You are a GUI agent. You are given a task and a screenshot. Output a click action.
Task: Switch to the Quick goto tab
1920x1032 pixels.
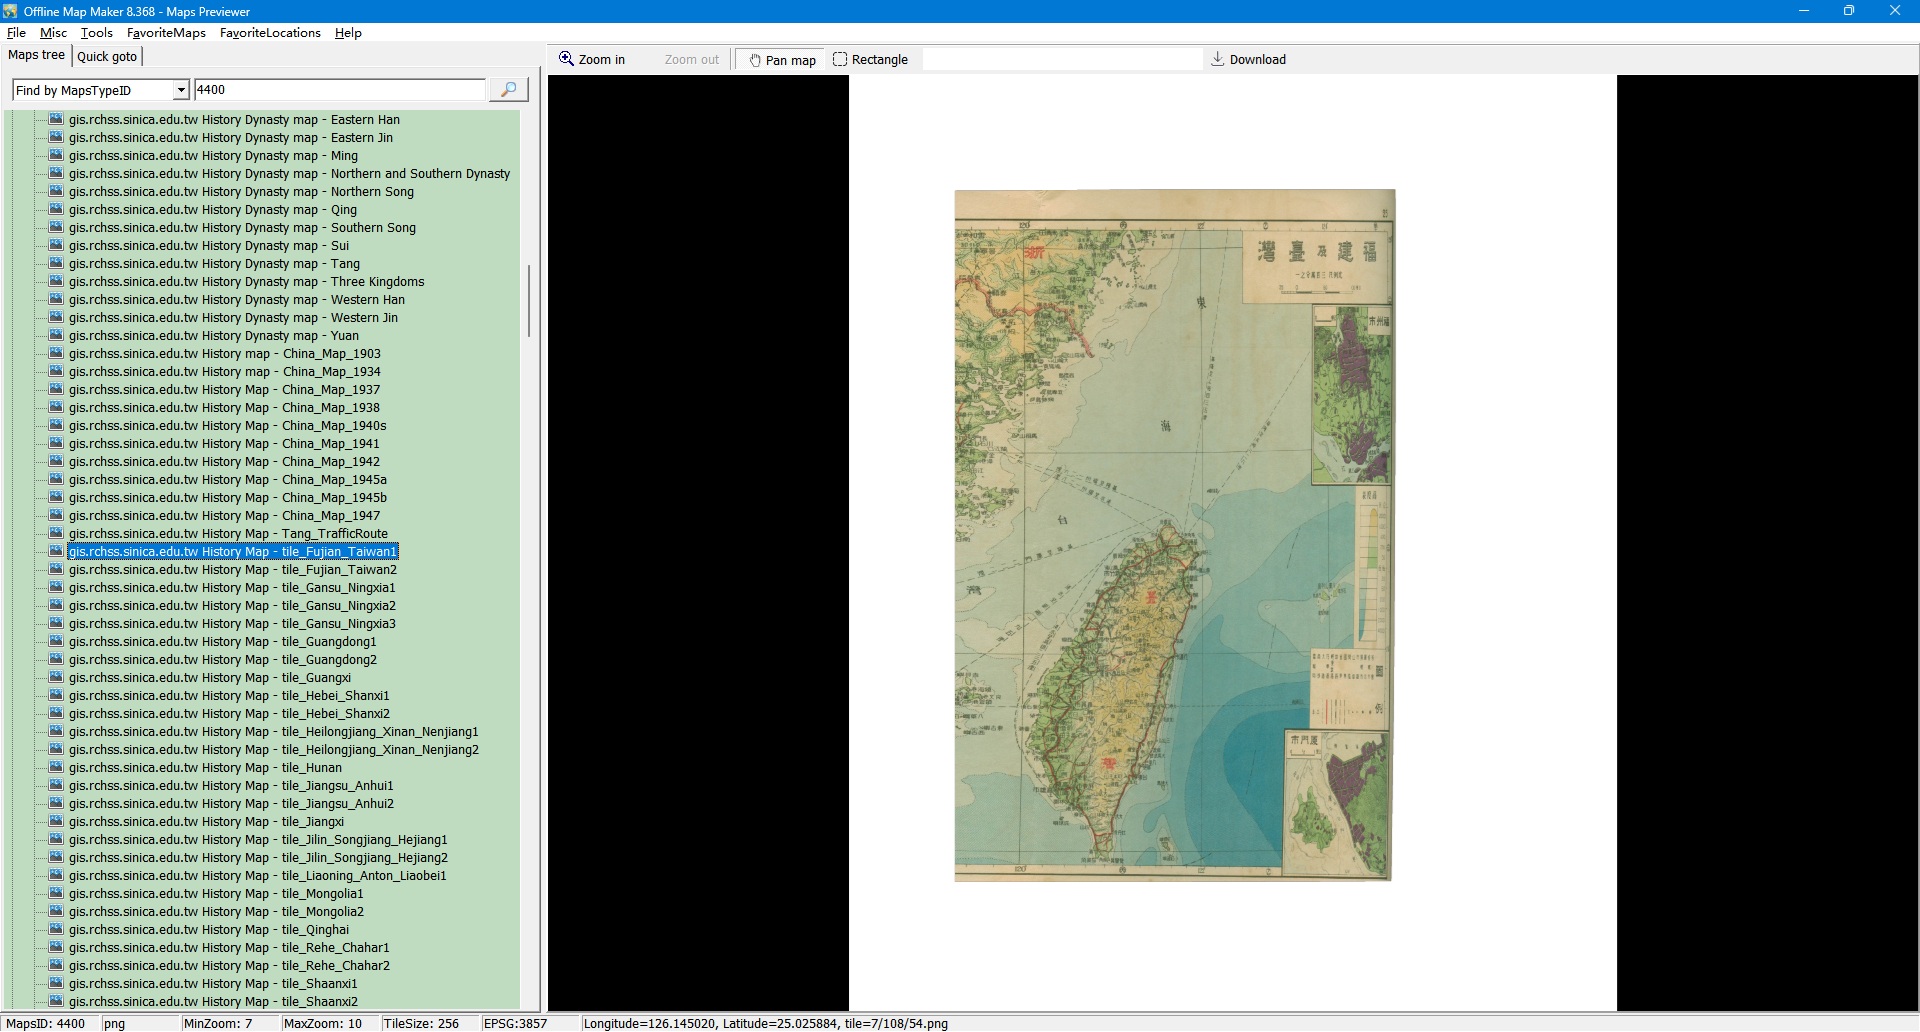click(107, 56)
